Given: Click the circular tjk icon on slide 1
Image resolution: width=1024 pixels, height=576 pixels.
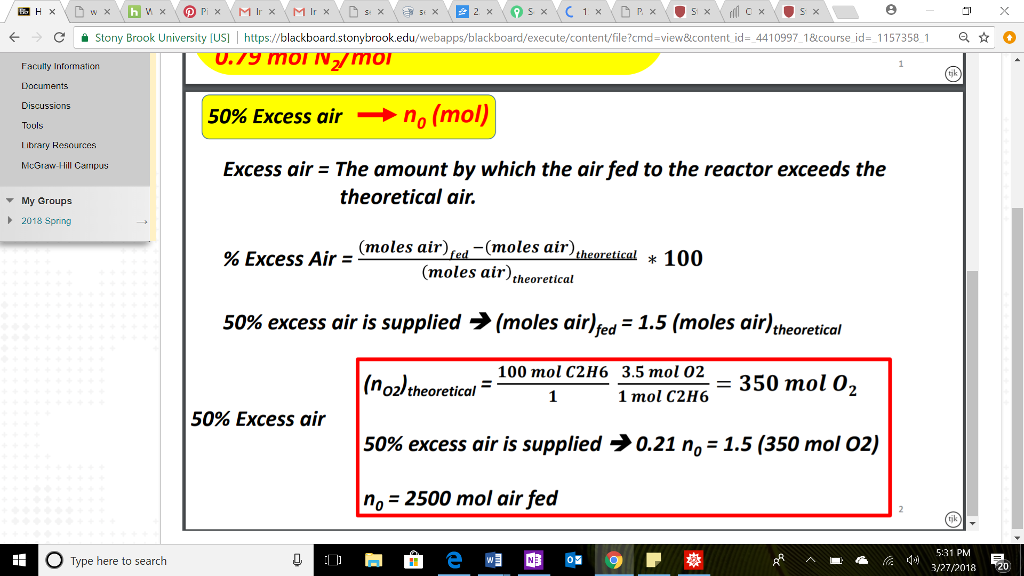Looking at the screenshot, I should pyautogui.click(x=953, y=74).
